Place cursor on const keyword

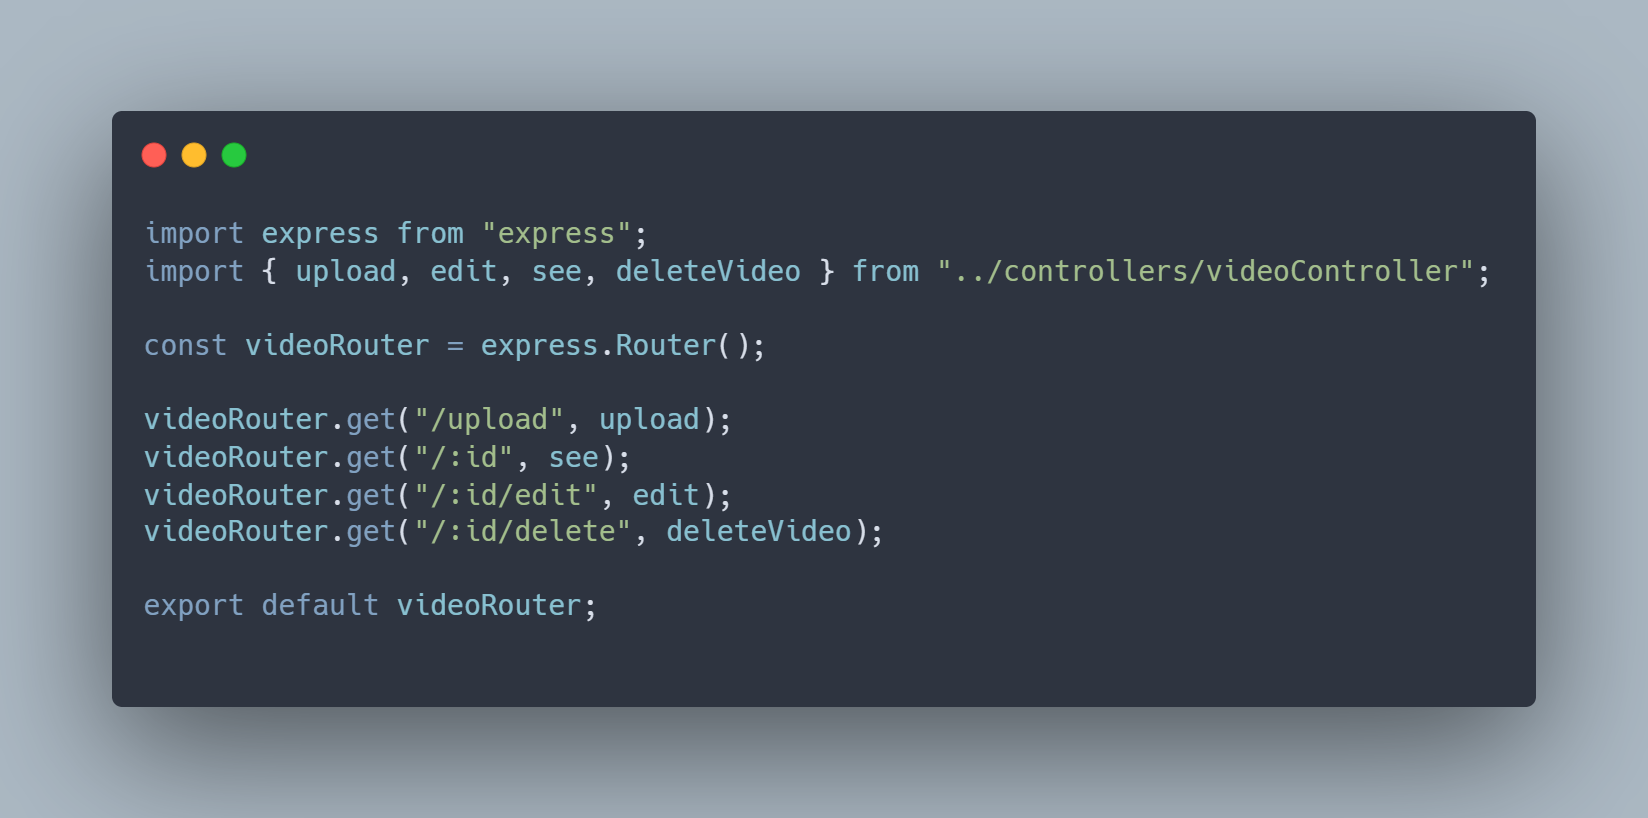point(185,346)
